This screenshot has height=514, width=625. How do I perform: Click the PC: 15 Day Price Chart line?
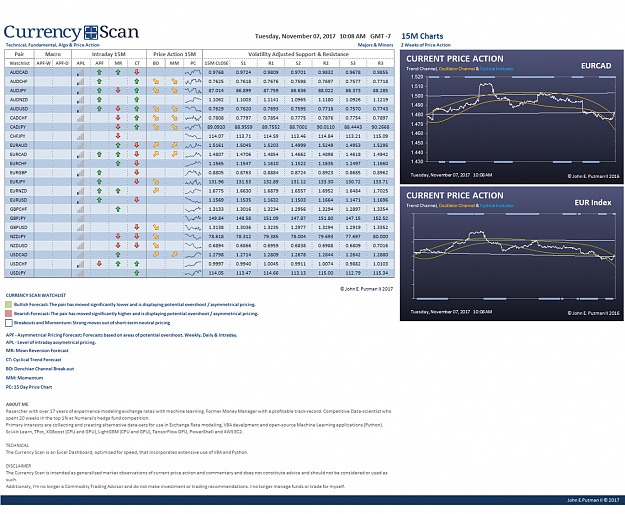point(29,387)
